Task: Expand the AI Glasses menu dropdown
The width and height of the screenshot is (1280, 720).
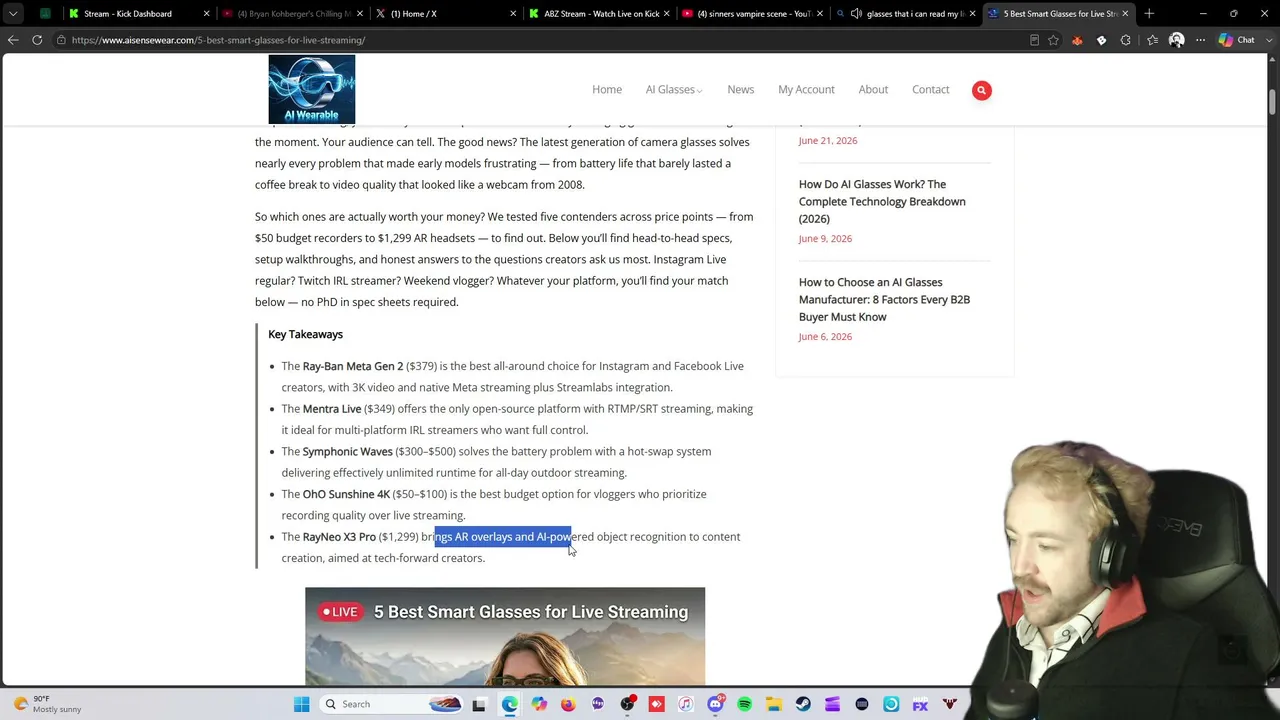Action: (674, 90)
